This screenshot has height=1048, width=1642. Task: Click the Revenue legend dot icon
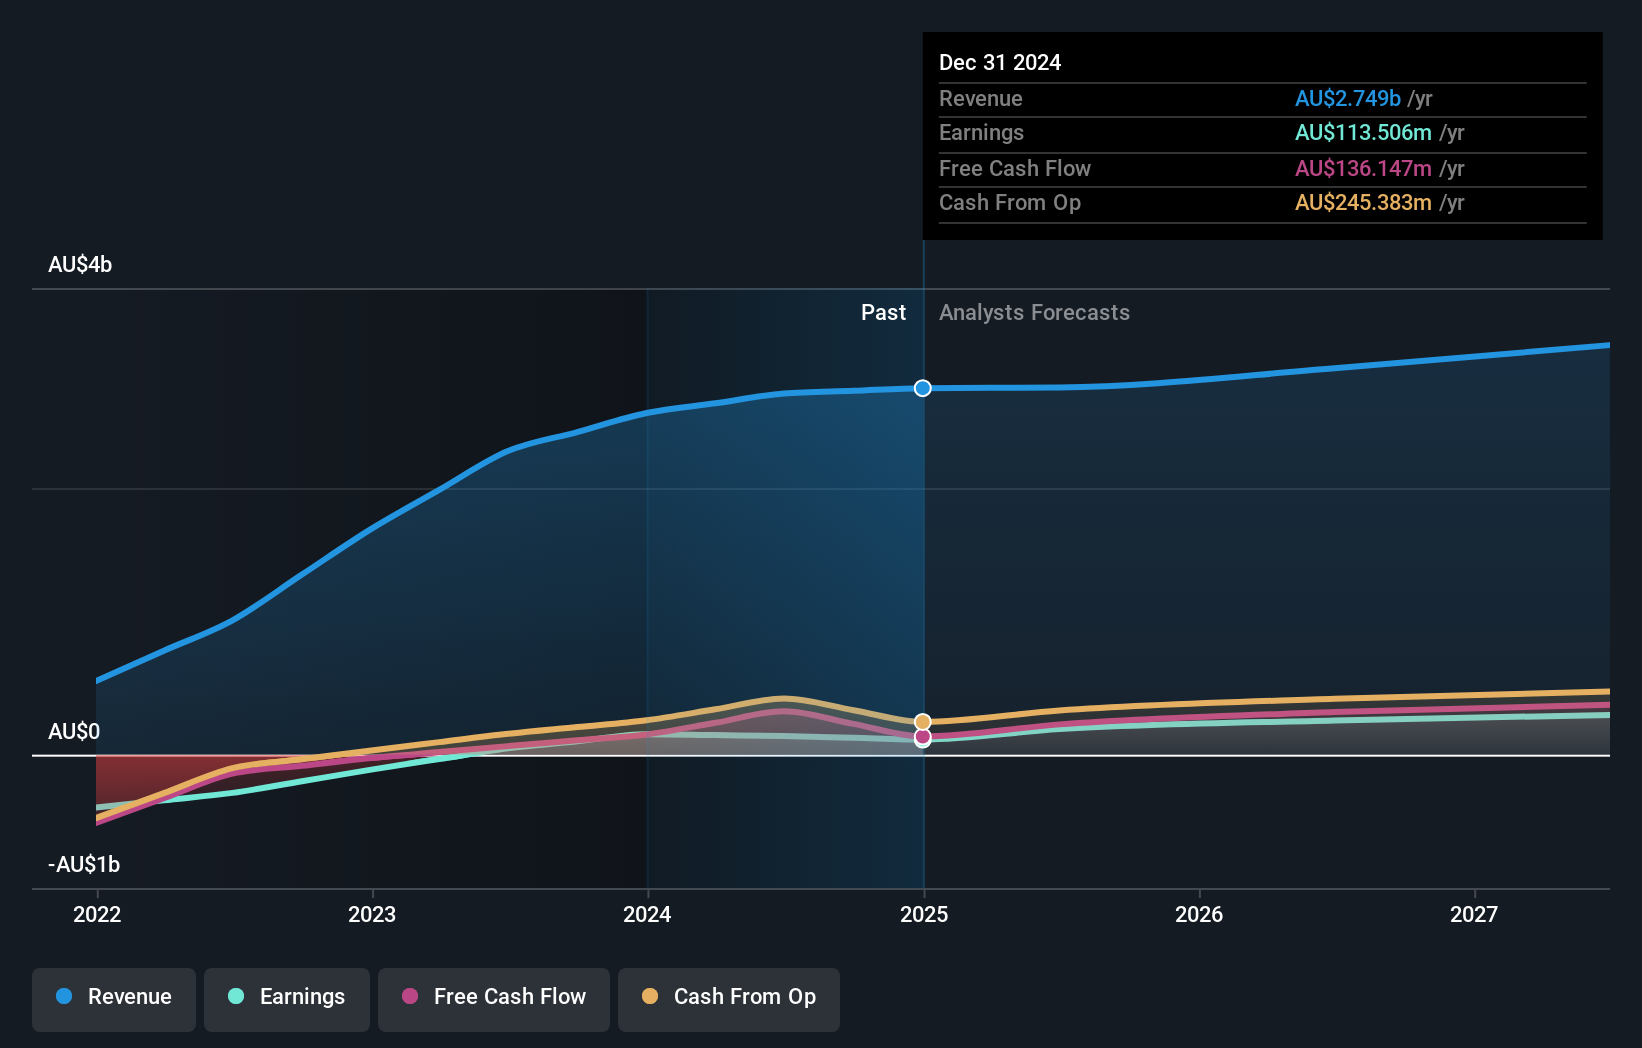coord(65,997)
